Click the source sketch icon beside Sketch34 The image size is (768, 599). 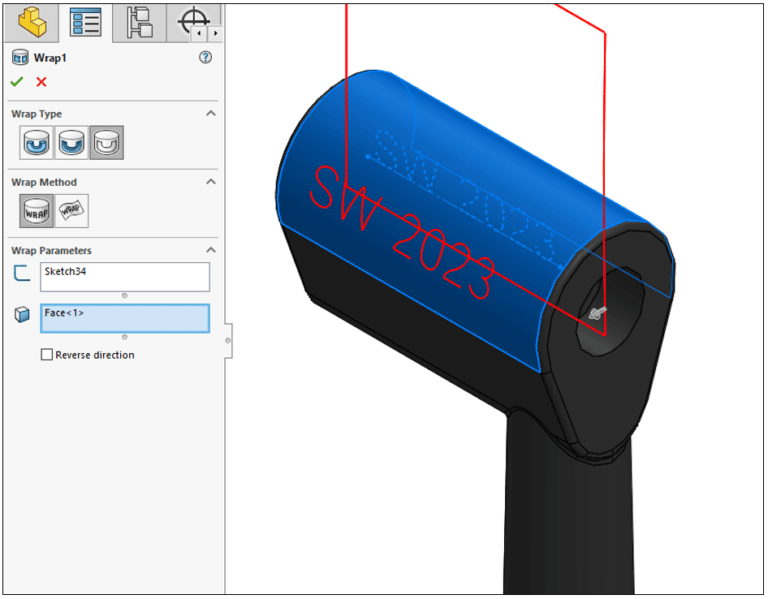tap(22, 273)
